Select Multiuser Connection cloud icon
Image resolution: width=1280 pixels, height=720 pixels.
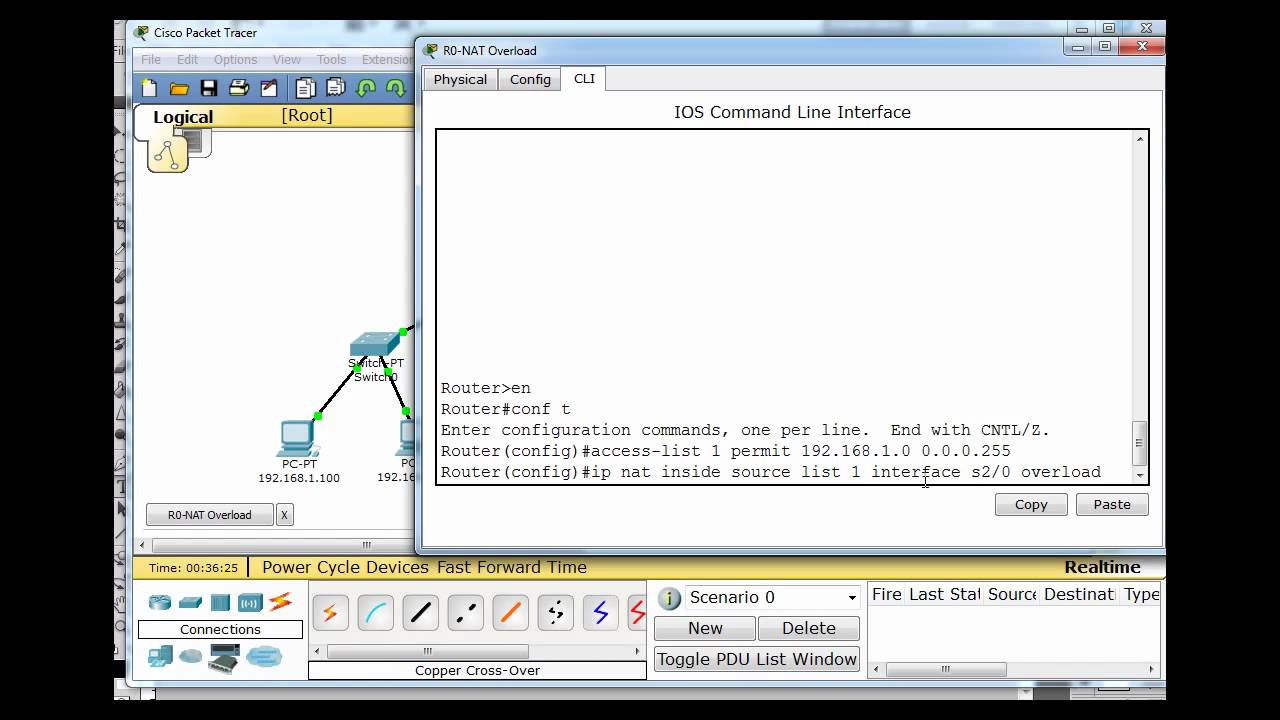coord(264,657)
